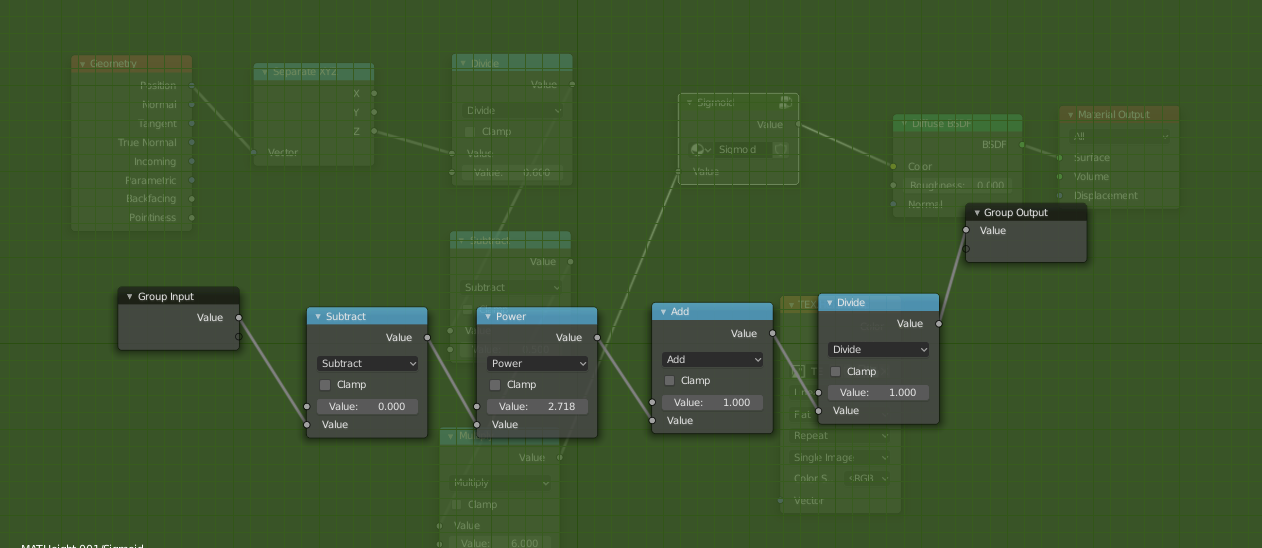Click the Separate XYZ Z output socket
This screenshot has width=1262, height=548.
pyautogui.click(x=374, y=132)
